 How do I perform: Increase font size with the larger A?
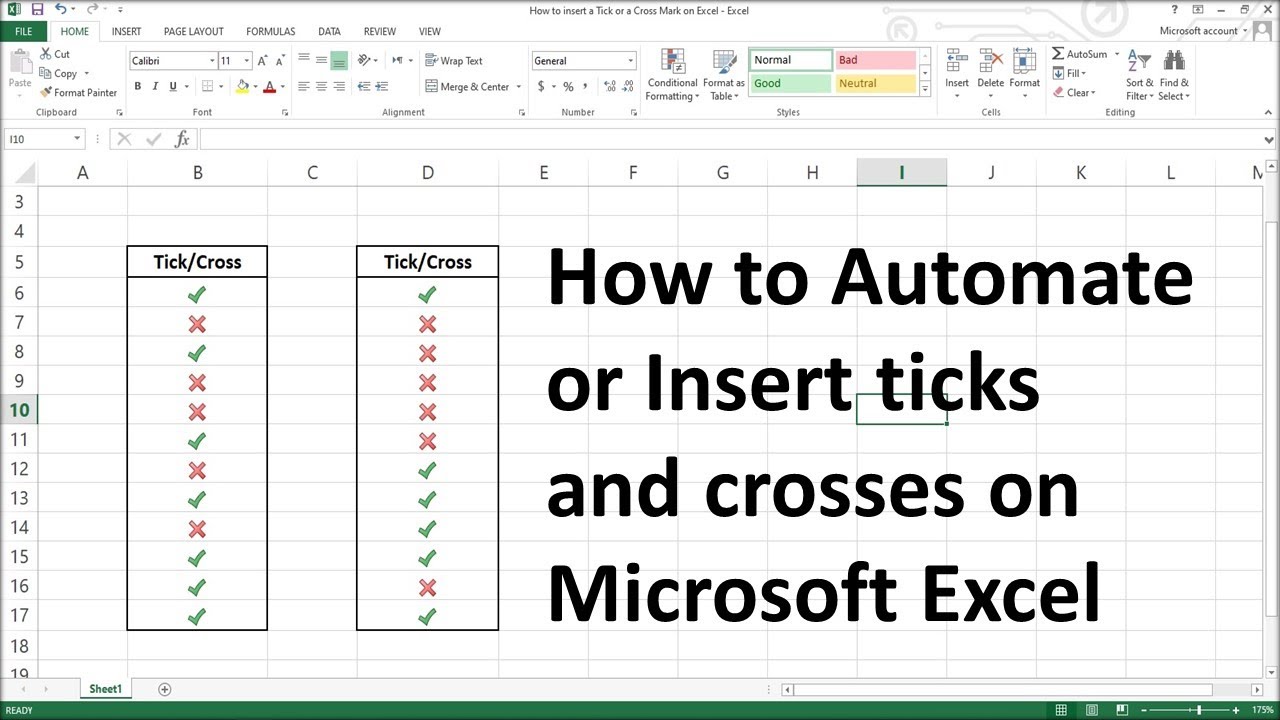[x=264, y=61]
